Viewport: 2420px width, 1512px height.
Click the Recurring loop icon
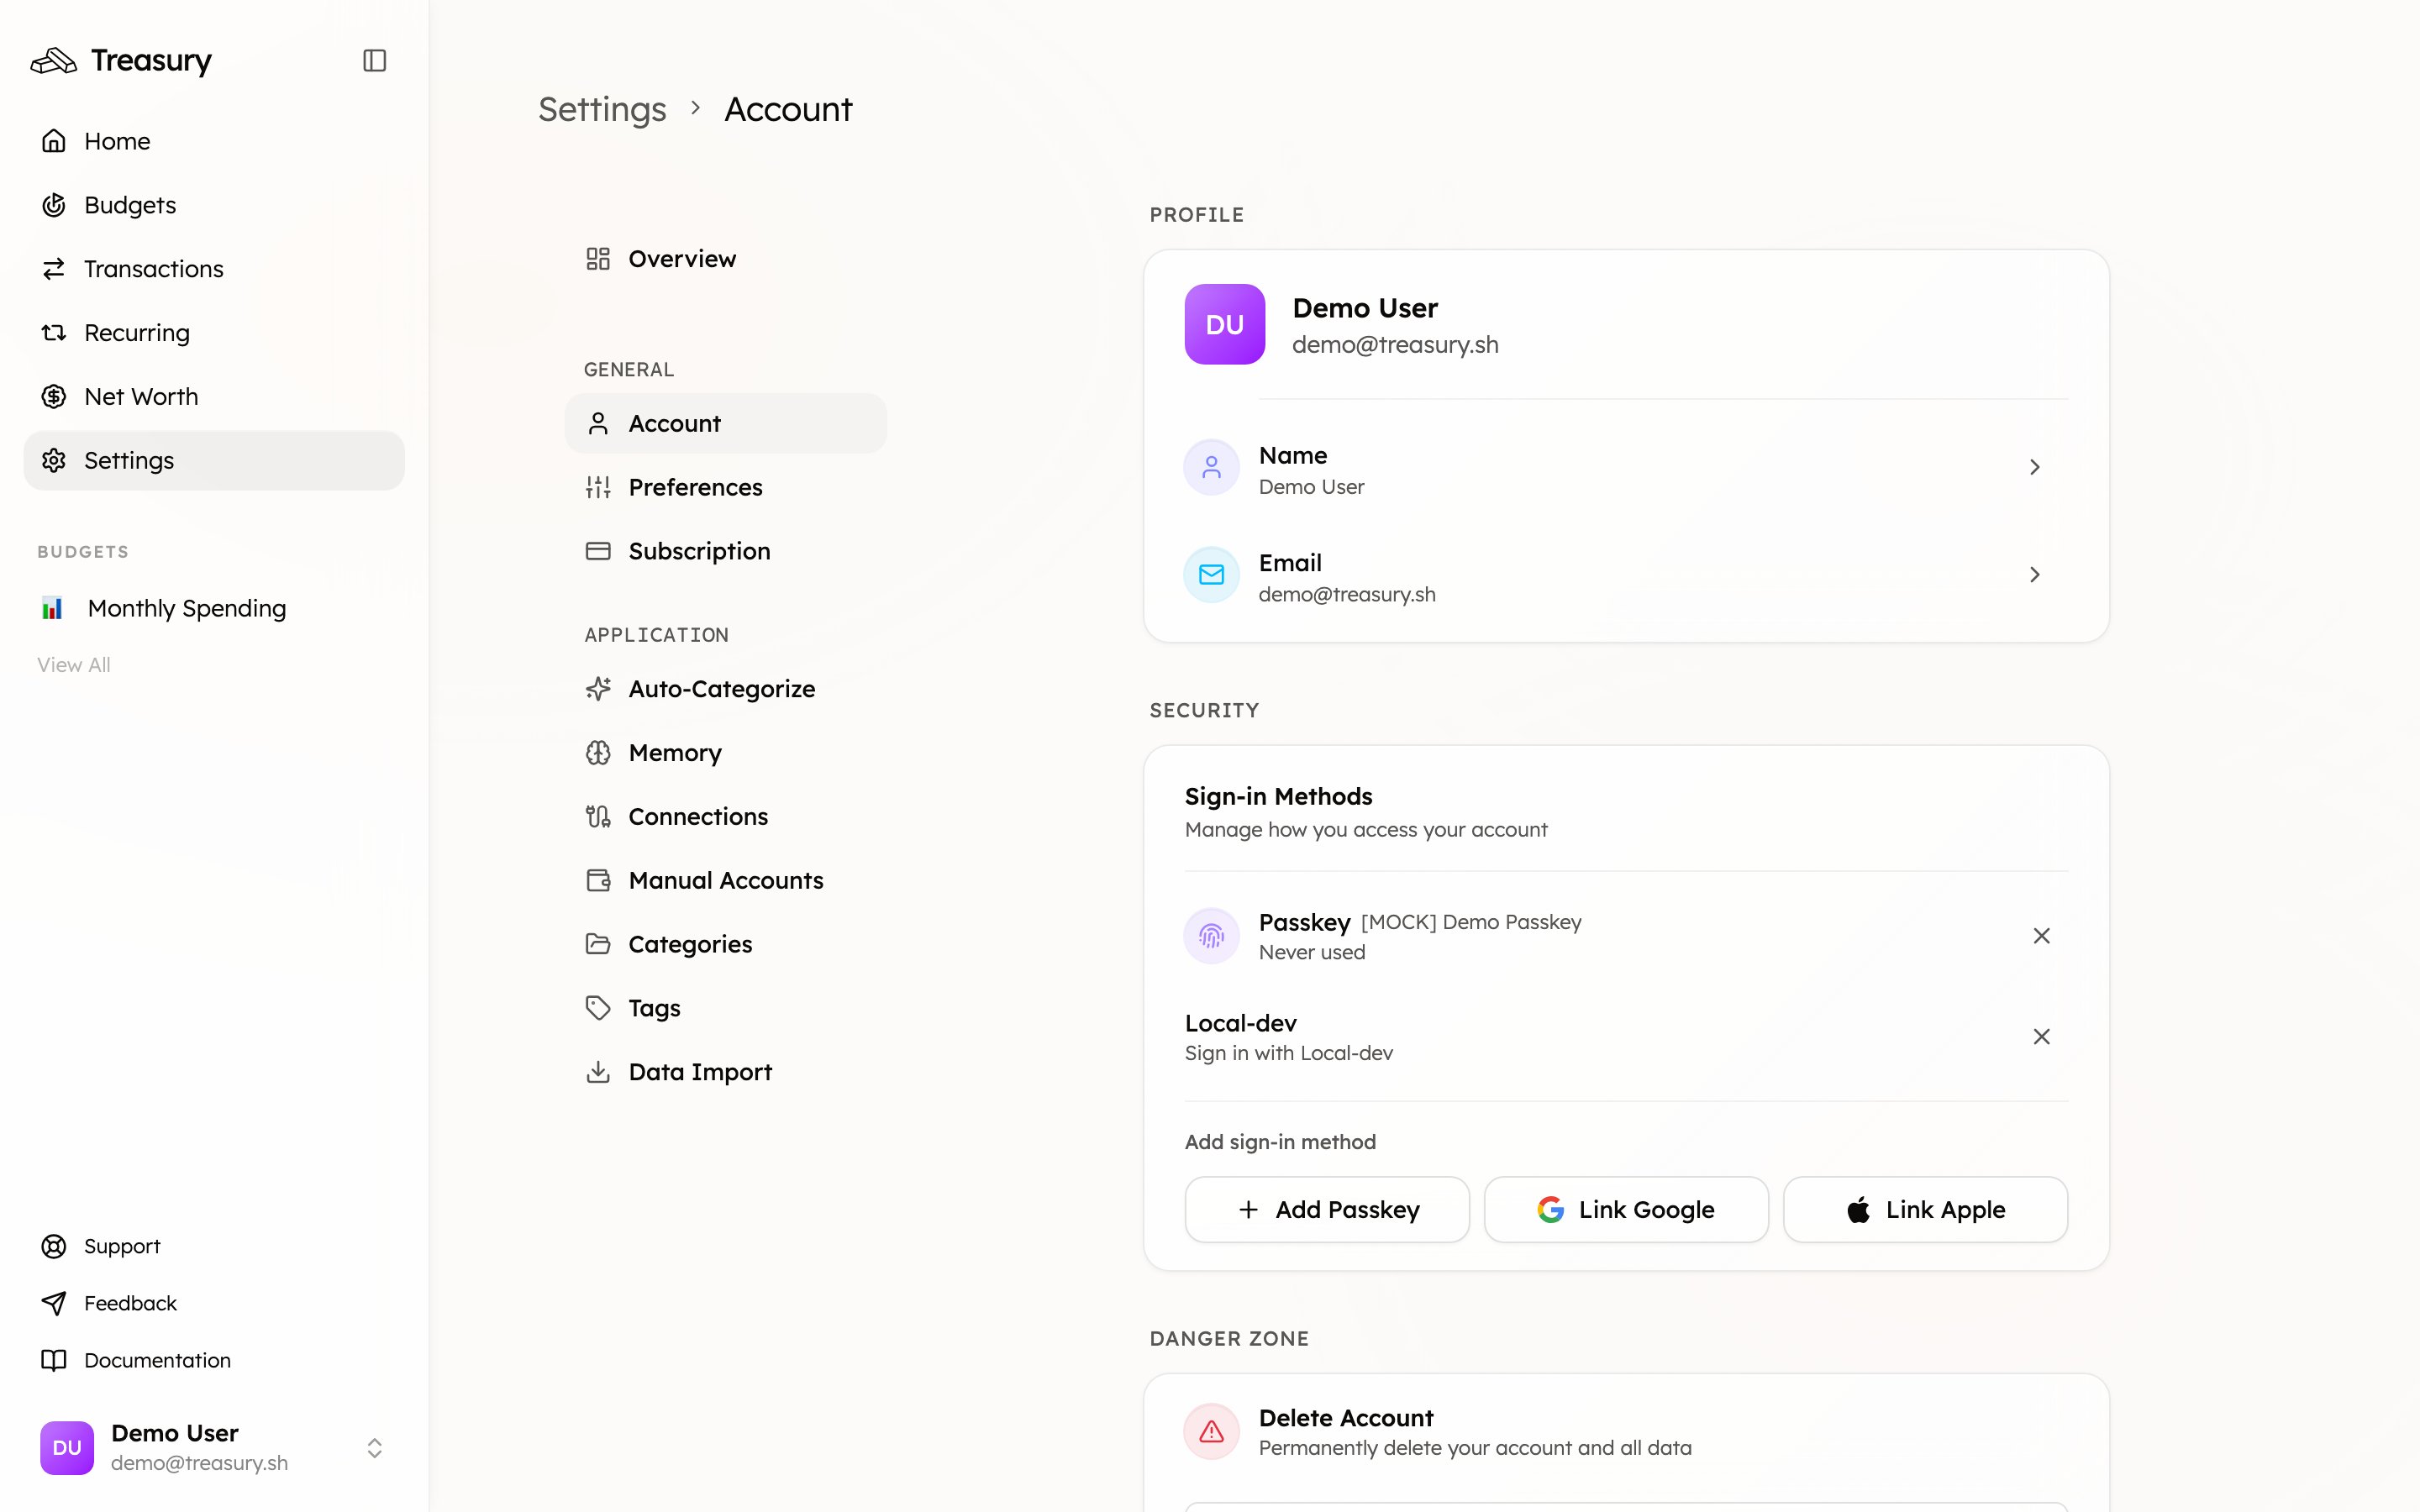[54, 333]
